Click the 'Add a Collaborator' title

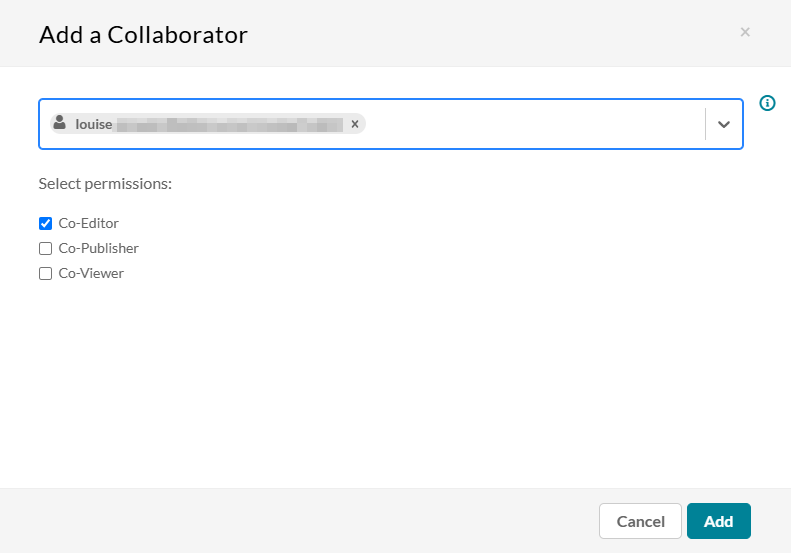pos(143,35)
